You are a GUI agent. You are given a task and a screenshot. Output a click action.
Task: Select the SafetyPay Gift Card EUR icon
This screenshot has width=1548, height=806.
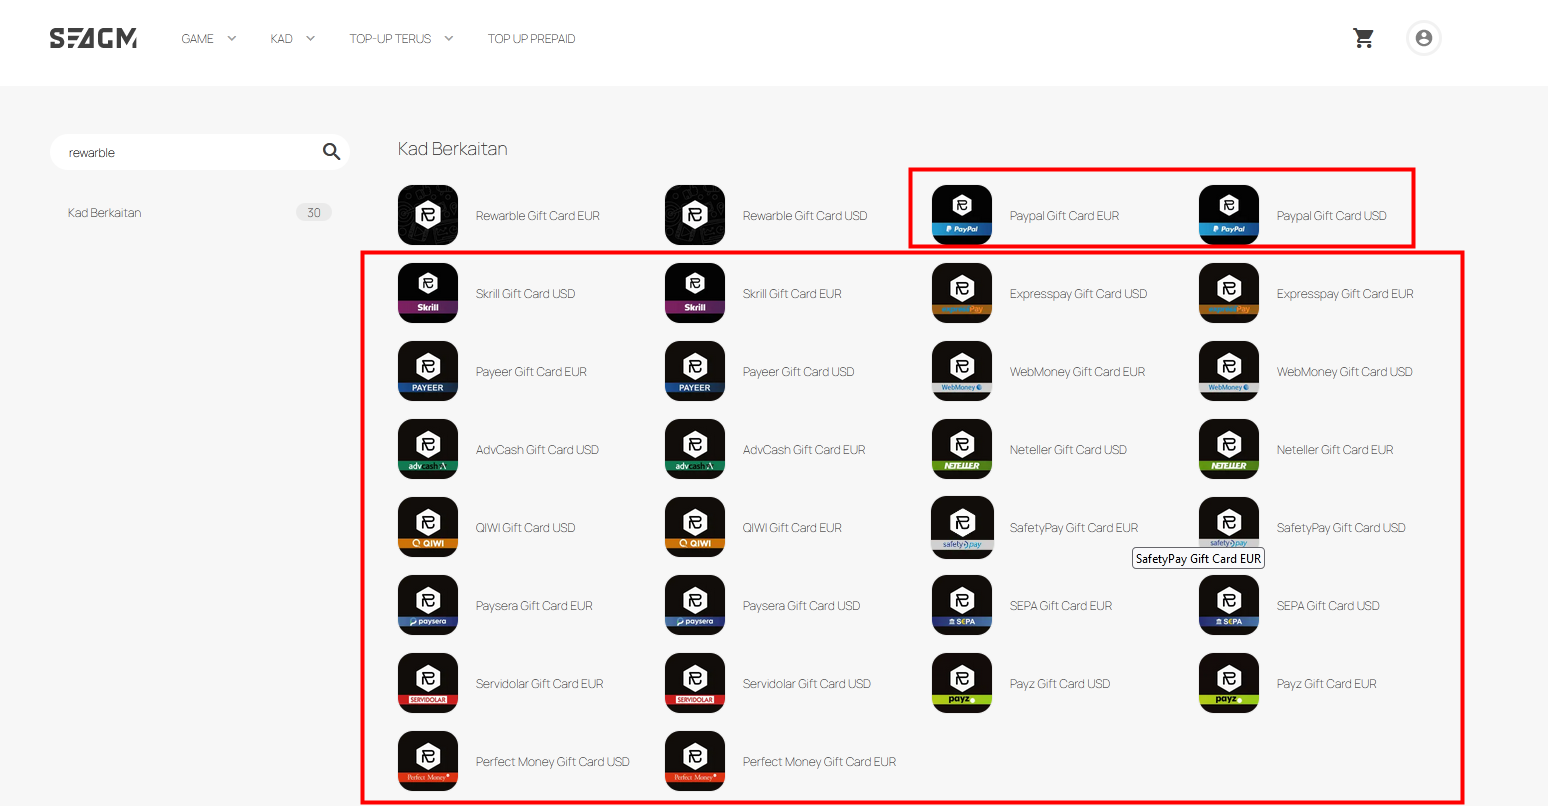pyautogui.click(x=962, y=527)
